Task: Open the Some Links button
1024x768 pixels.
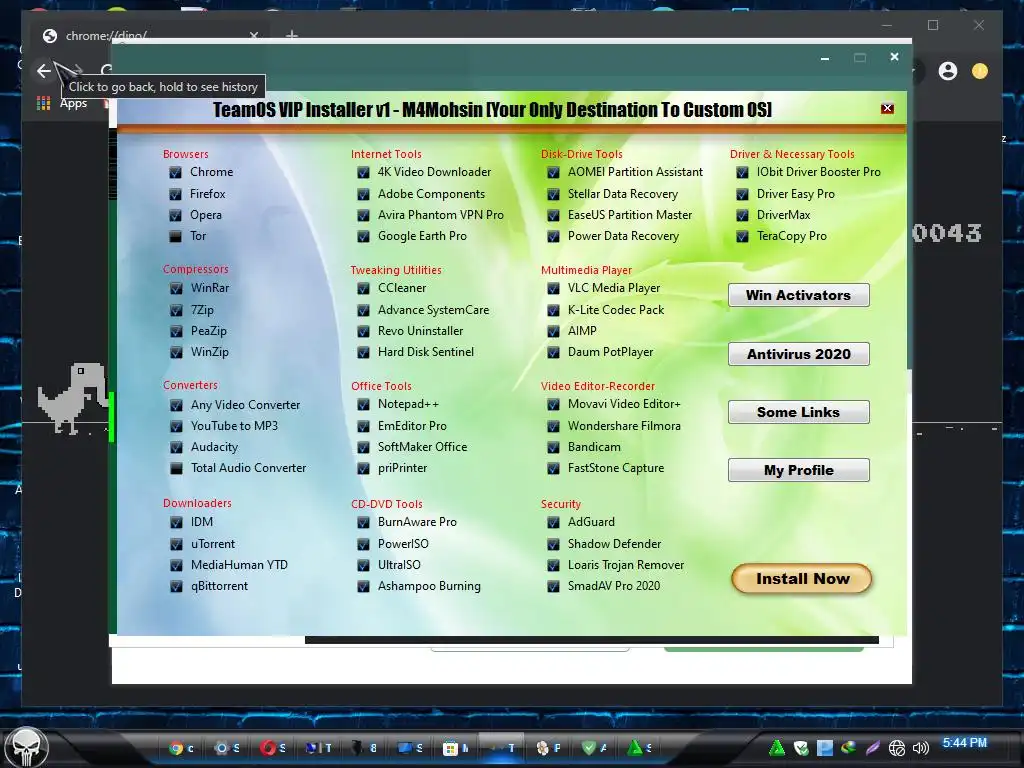Action: coord(799,412)
